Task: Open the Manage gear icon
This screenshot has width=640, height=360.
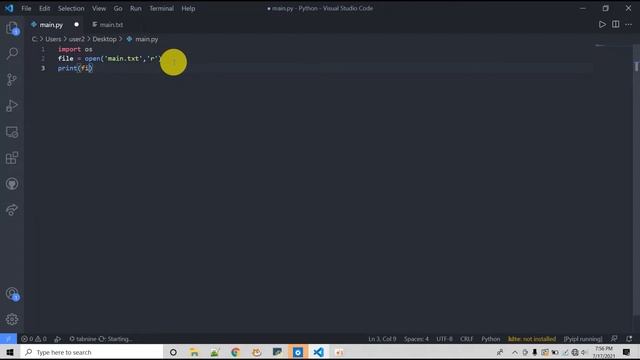Action: point(12,319)
